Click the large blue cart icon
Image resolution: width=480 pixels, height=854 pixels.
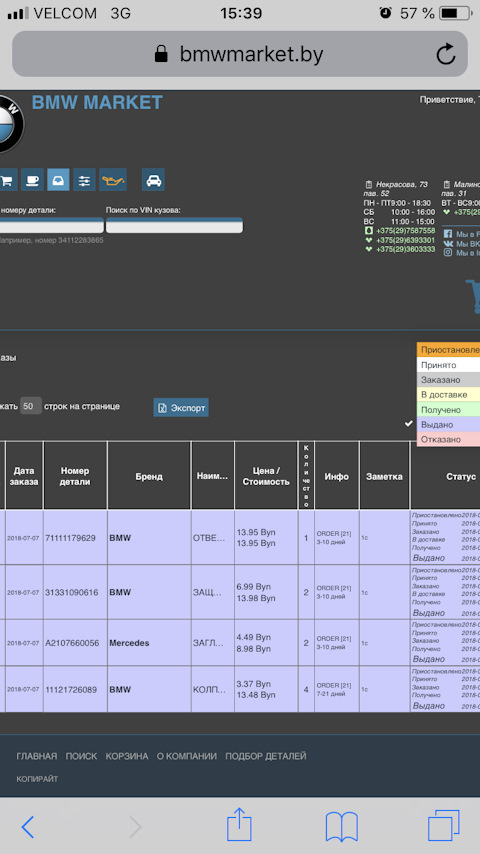point(473,297)
